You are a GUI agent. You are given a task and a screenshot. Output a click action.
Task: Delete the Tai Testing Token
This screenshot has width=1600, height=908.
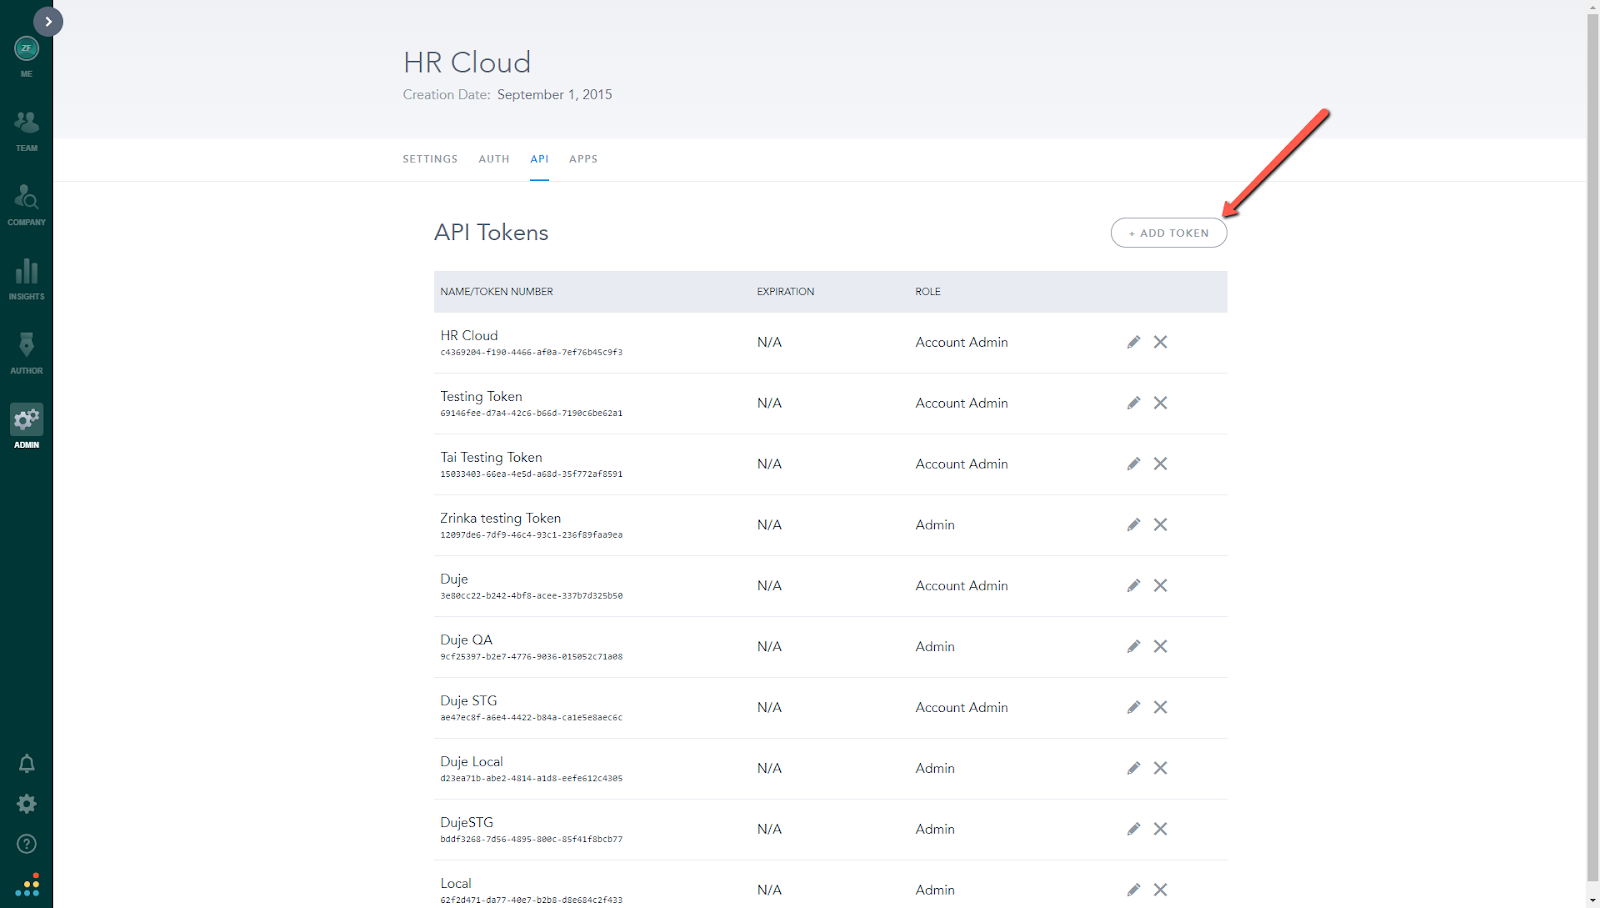pos(1160,464)
